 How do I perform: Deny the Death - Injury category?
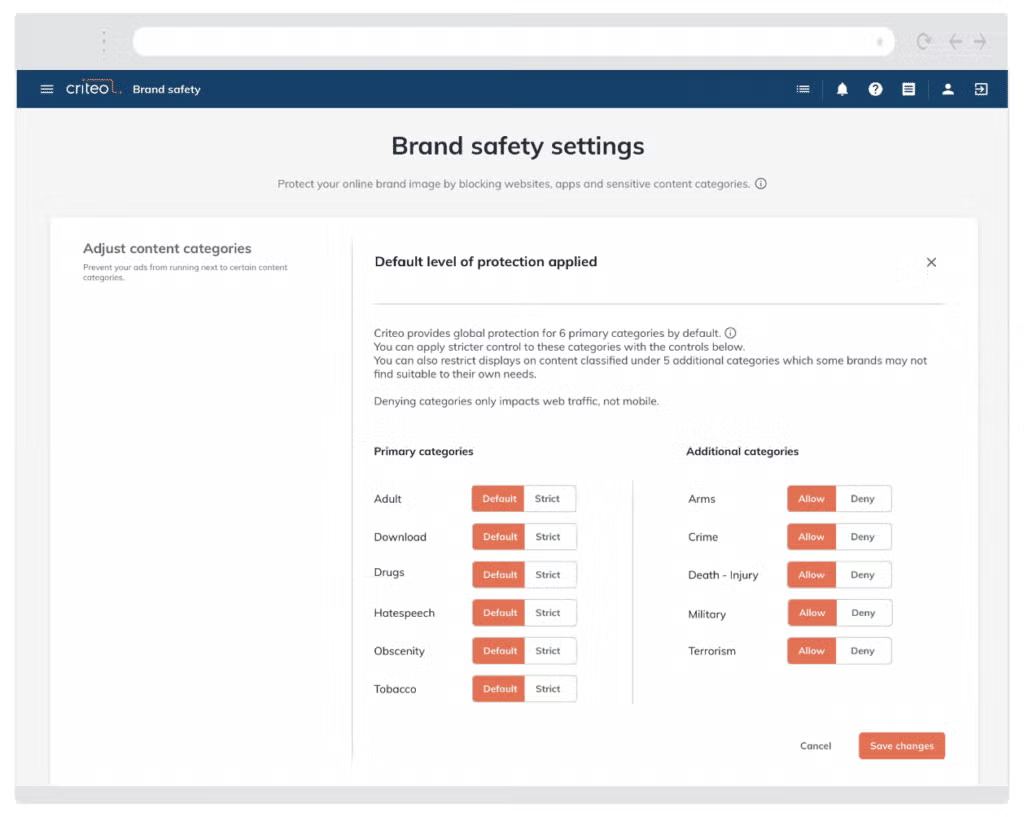[x=863, y=575]
